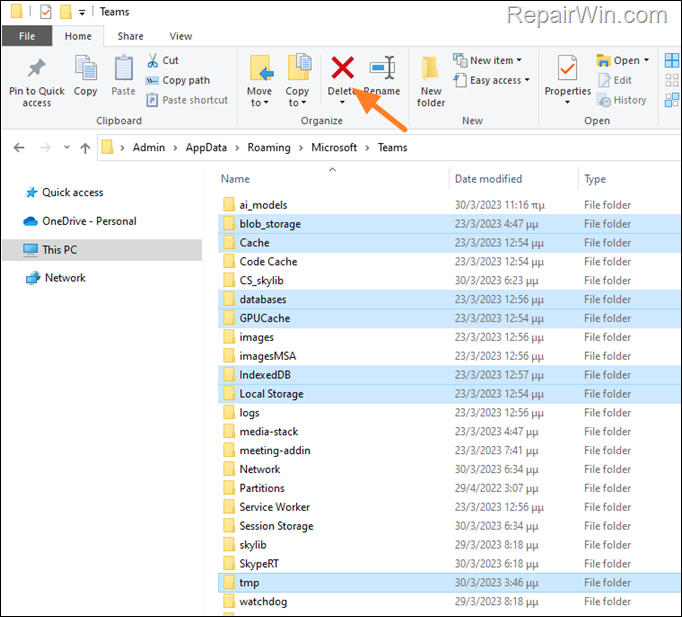Click the Easy access icon
Image resolution: width=682 pixels, height=617 pixels.
click(460, 80)
